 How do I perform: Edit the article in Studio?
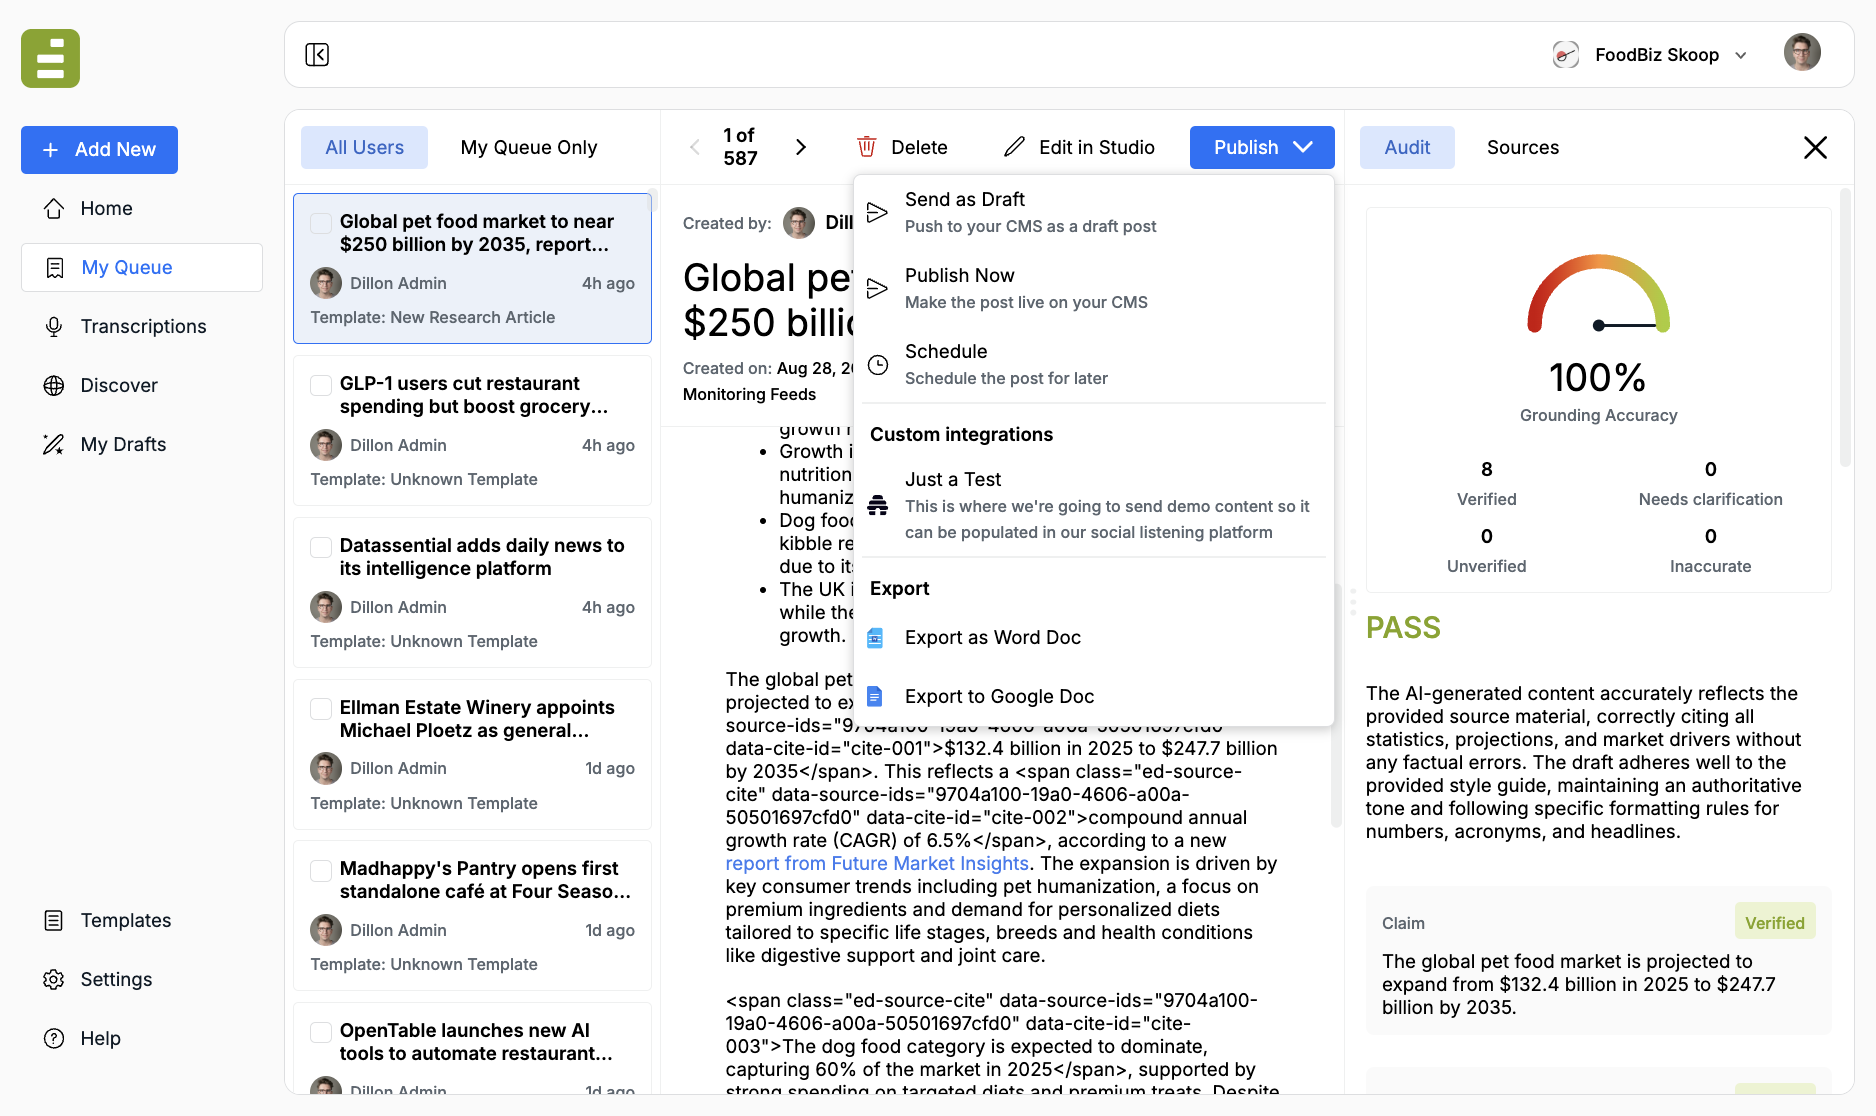click(x=1079, y=147)
